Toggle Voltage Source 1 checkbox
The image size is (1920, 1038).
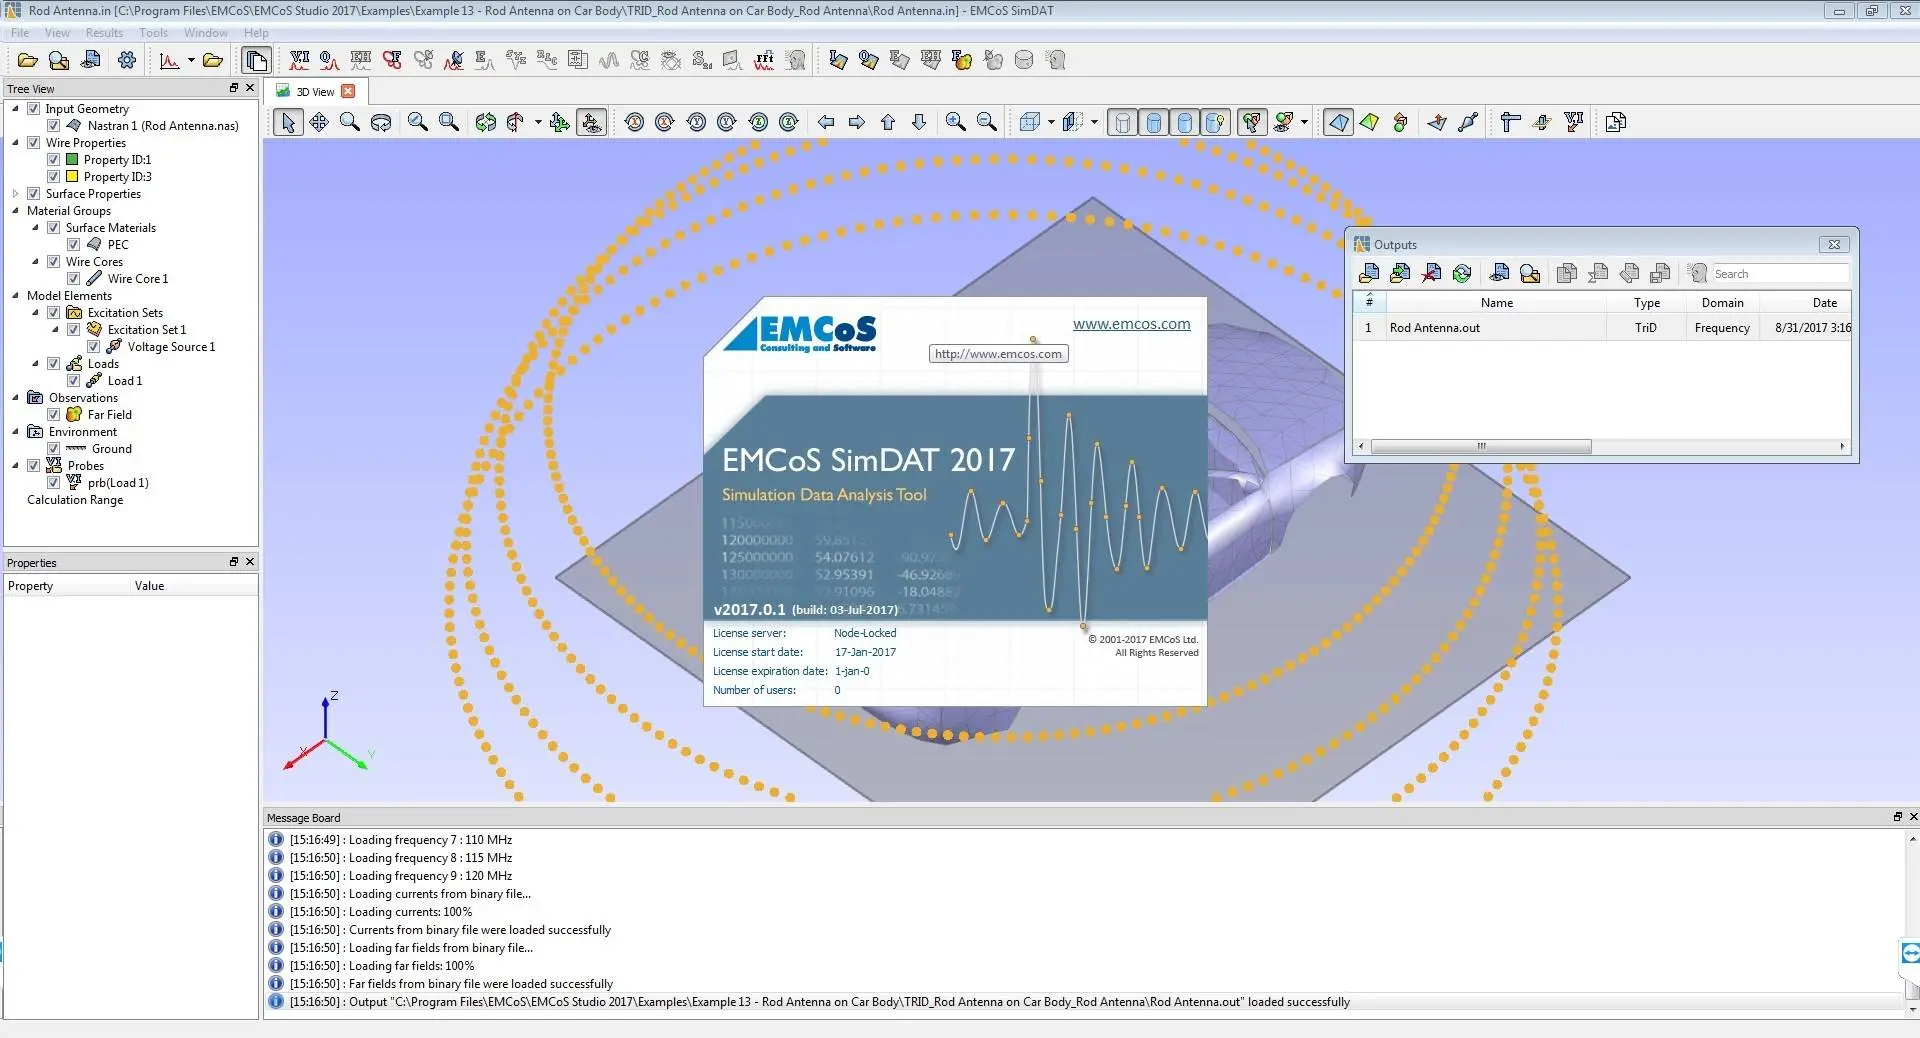pyautogui.click(x=94, y=346)
